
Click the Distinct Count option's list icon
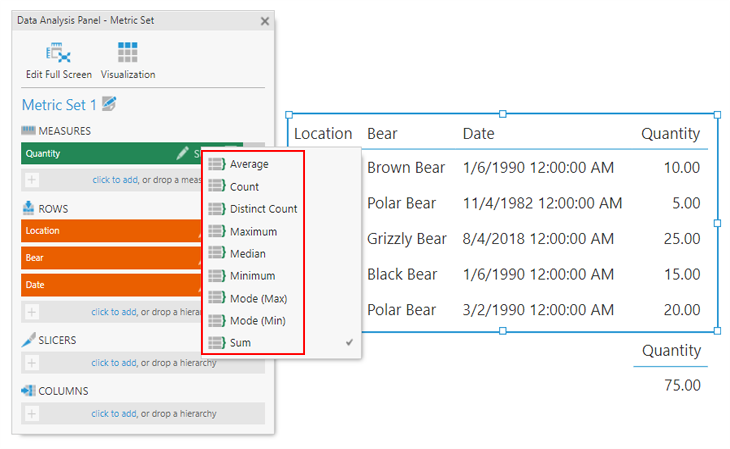(x=217, y=209)
